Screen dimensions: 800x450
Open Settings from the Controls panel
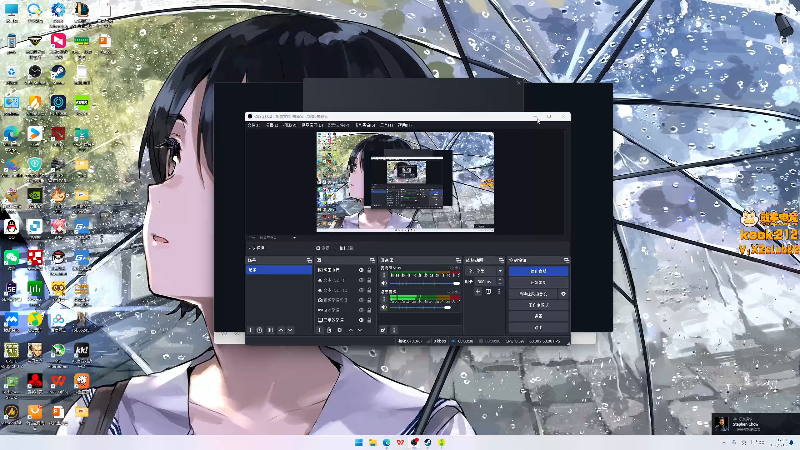[539, 316]
